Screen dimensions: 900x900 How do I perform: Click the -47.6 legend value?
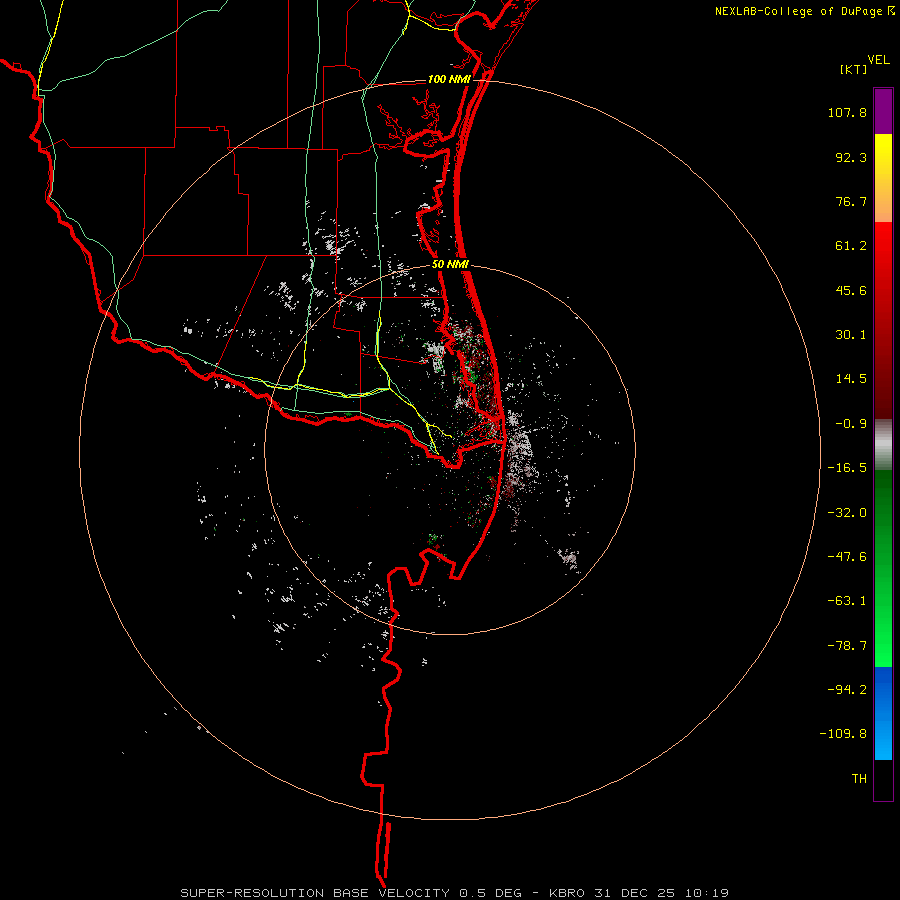pos(847,557)
